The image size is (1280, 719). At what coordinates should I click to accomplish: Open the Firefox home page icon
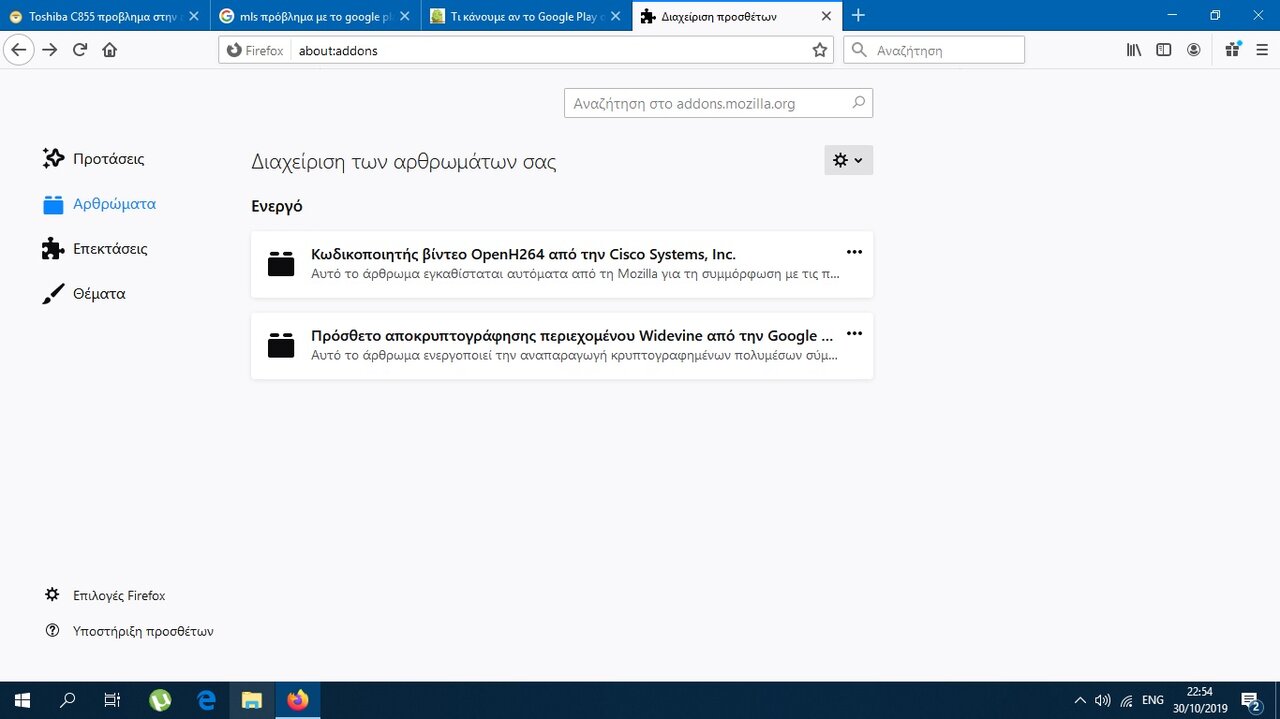coord(110,50)
